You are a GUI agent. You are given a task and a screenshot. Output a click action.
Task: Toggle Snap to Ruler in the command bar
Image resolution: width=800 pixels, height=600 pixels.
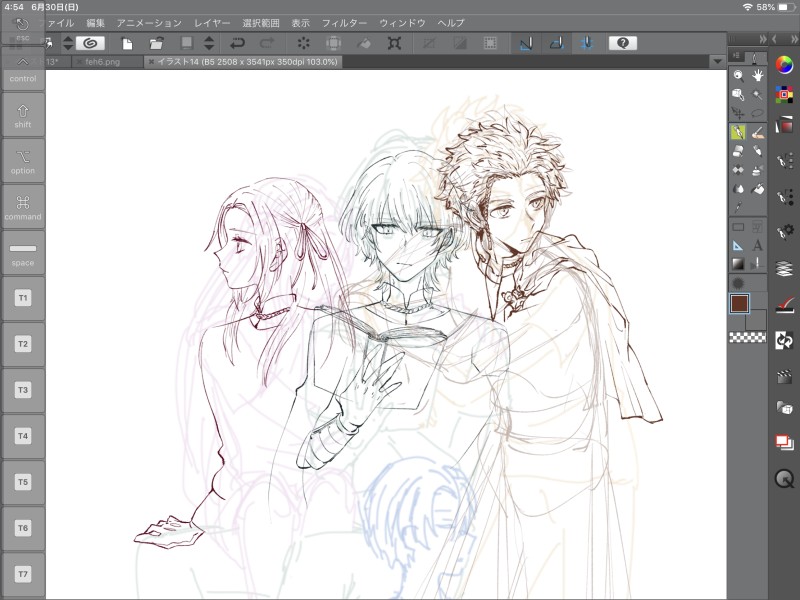click(x=526, y=43)
